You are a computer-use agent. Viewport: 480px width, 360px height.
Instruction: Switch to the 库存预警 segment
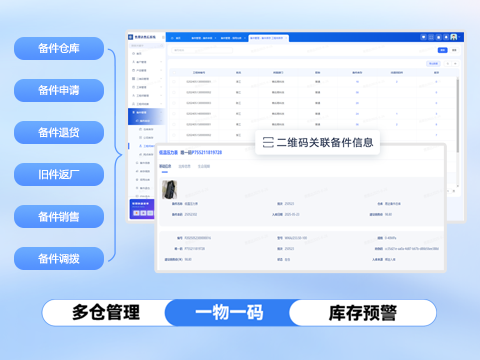[363, 313]
